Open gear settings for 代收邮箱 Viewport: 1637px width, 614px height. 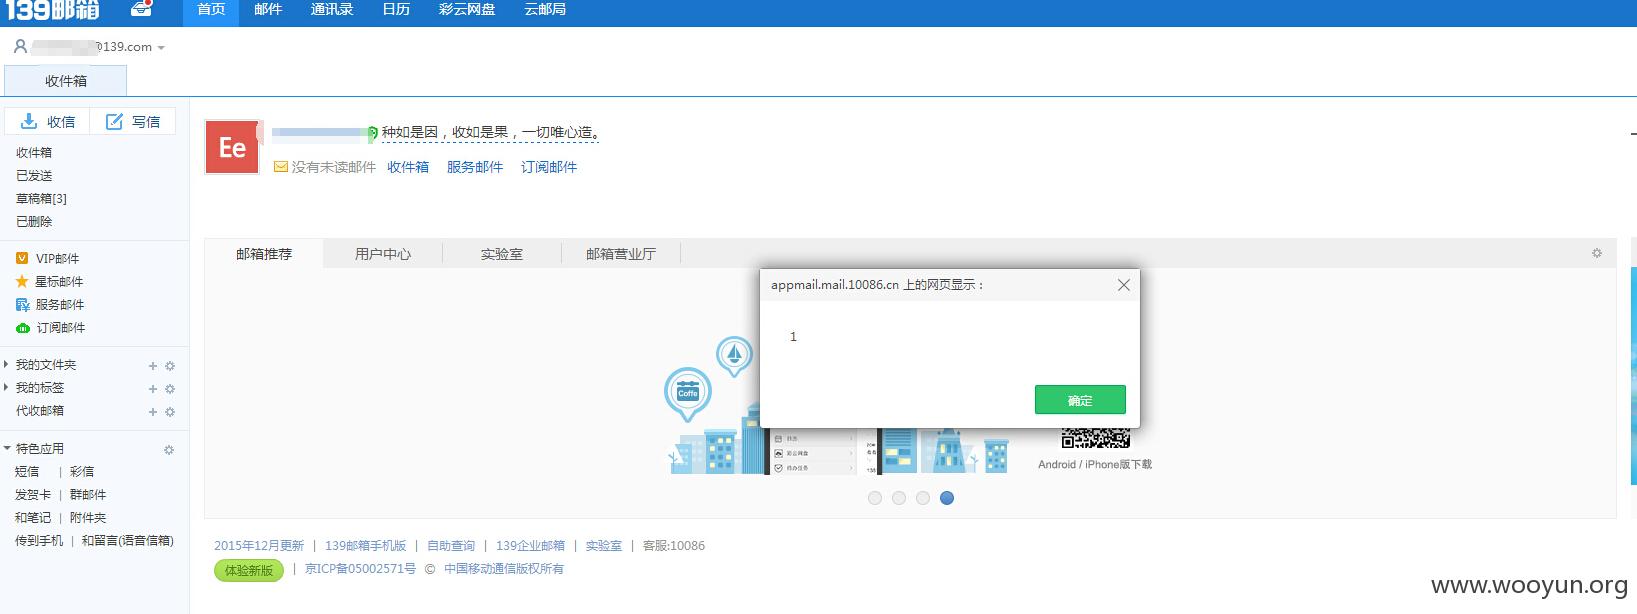point(170,412)
